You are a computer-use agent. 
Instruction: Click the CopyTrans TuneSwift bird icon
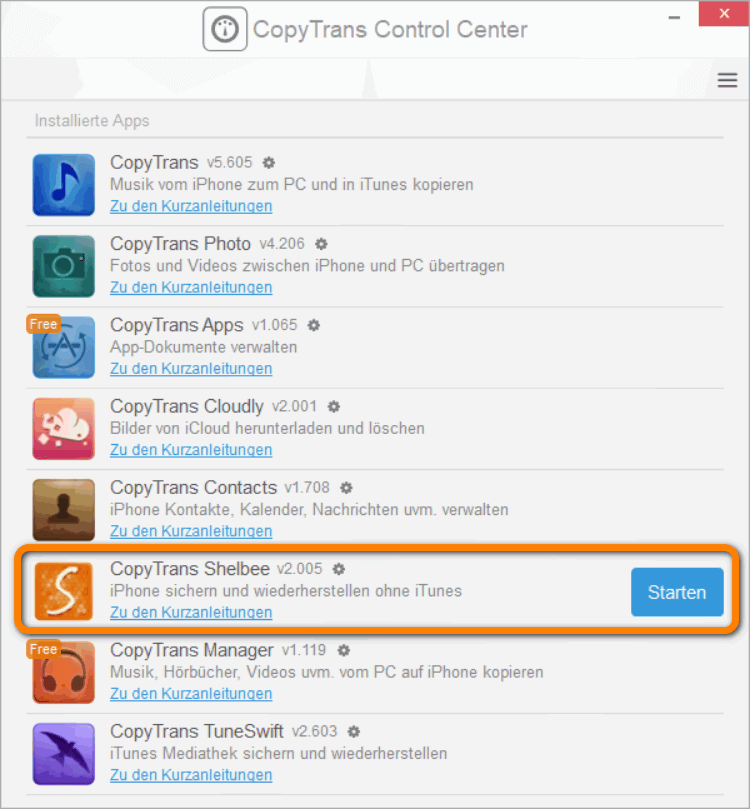point(64,754)
